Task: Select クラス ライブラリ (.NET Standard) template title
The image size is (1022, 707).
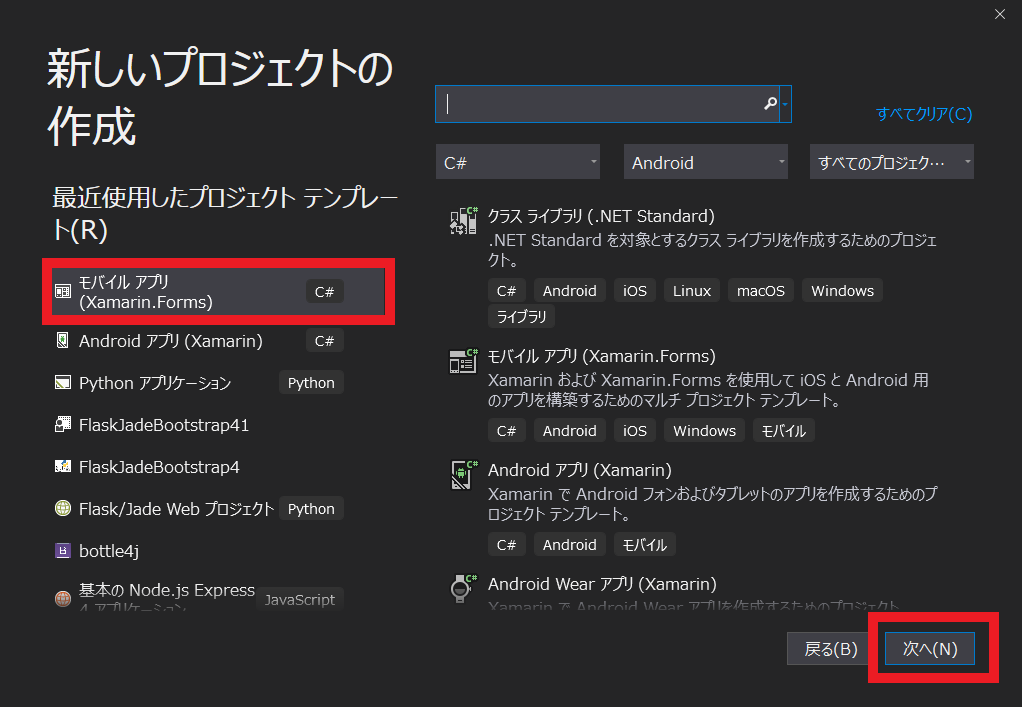Action: pos(601,216)
